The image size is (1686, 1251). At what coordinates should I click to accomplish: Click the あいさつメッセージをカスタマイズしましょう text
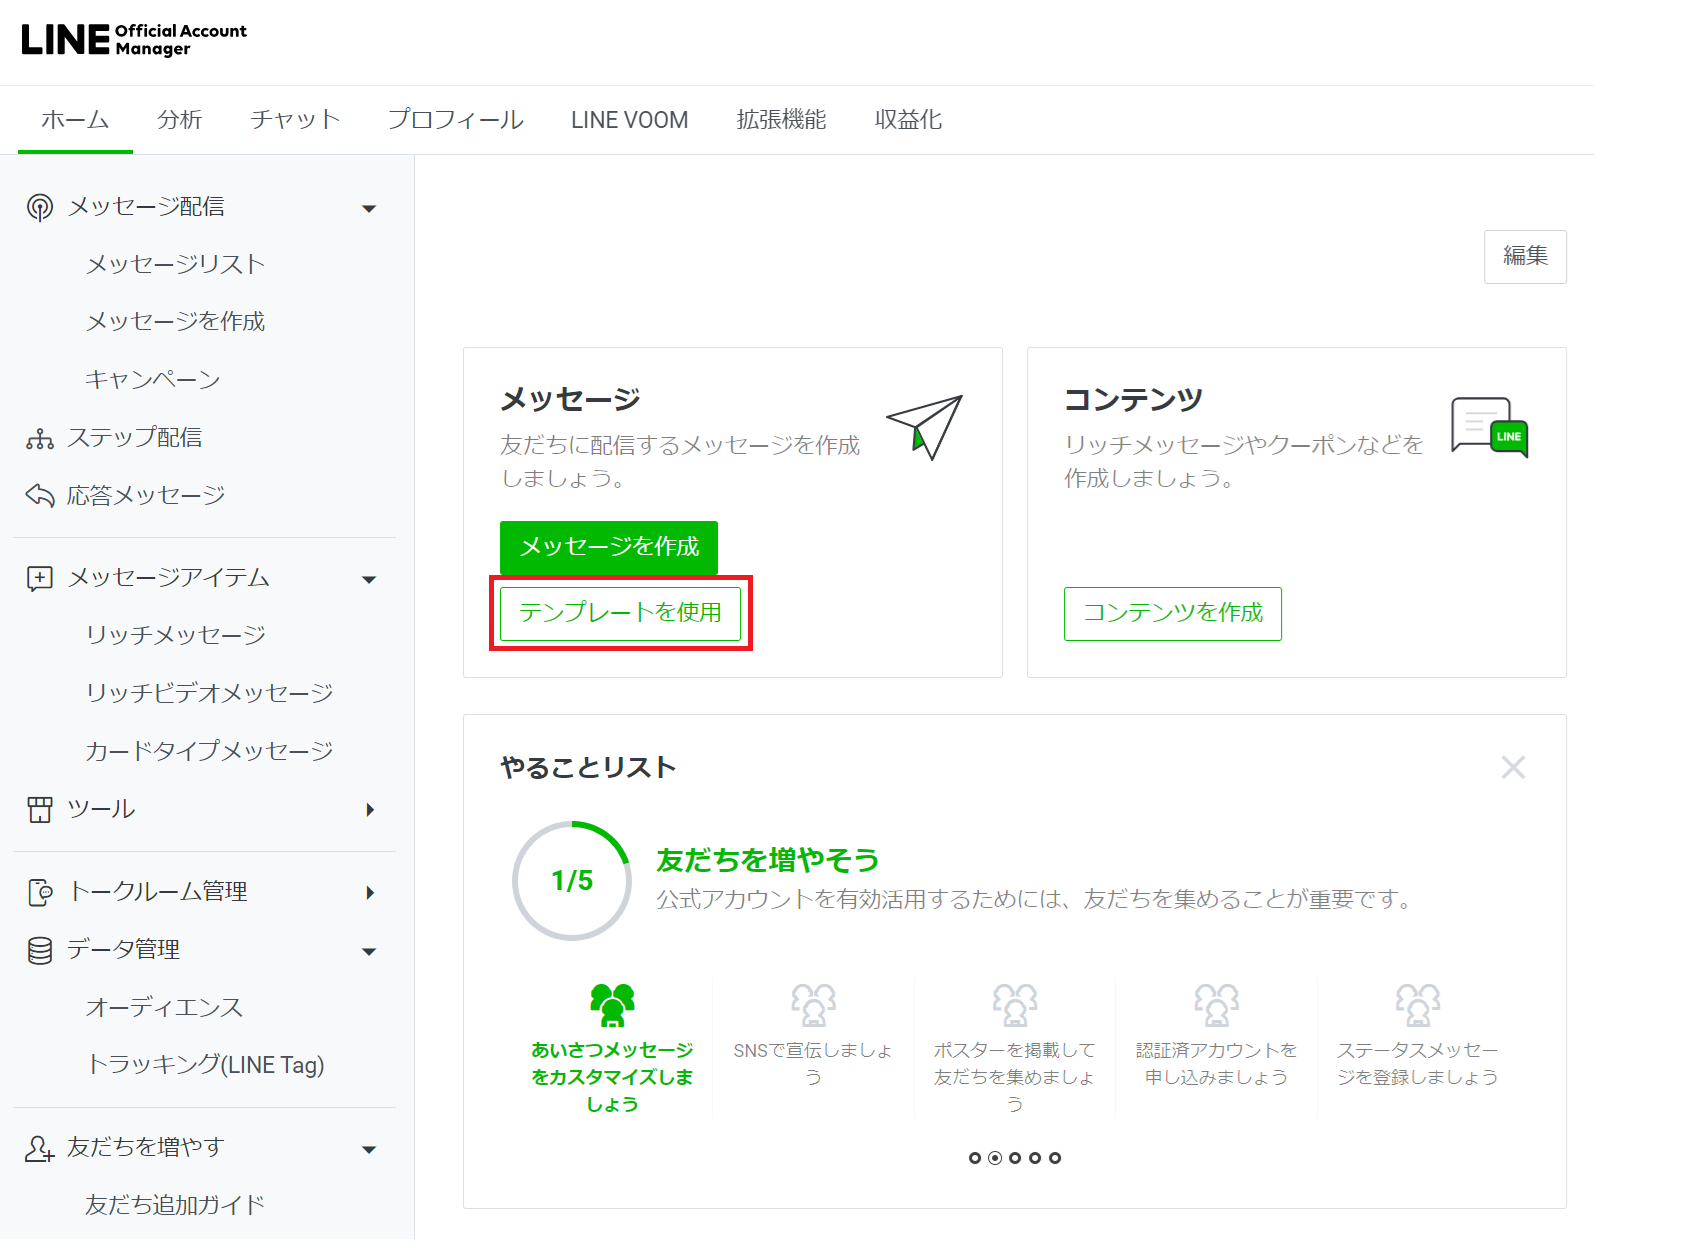click(x=612, y=1078)
